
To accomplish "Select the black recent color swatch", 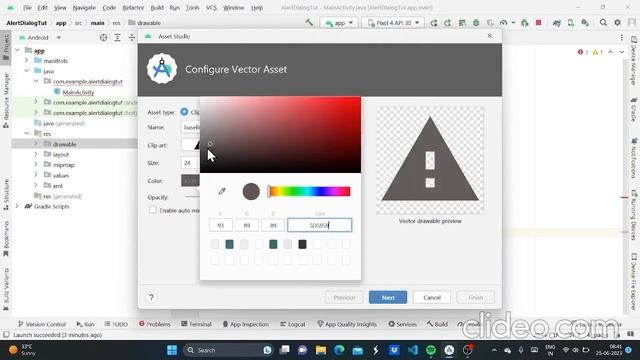I will [x=302, y=244].
